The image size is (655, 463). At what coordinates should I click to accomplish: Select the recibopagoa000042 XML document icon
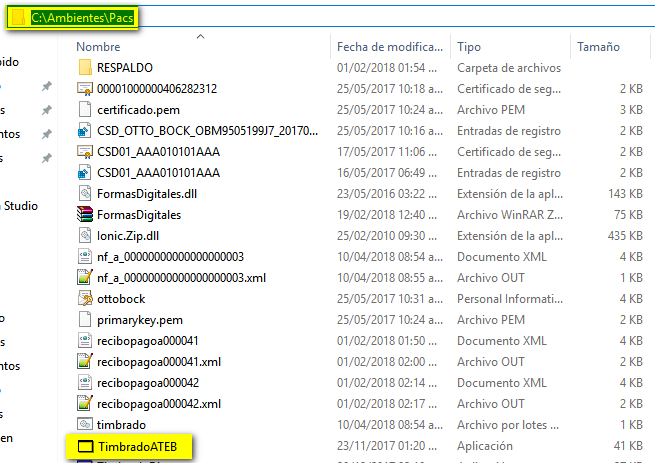[x=85, y=382]
